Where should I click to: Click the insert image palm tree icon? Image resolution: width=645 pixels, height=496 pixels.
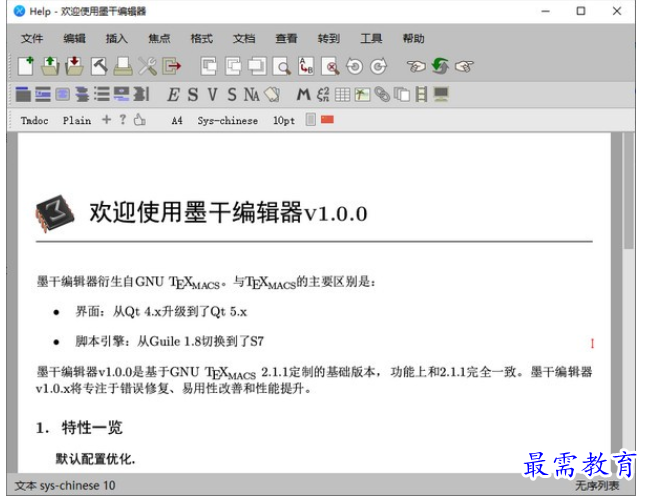click(362, 95)
